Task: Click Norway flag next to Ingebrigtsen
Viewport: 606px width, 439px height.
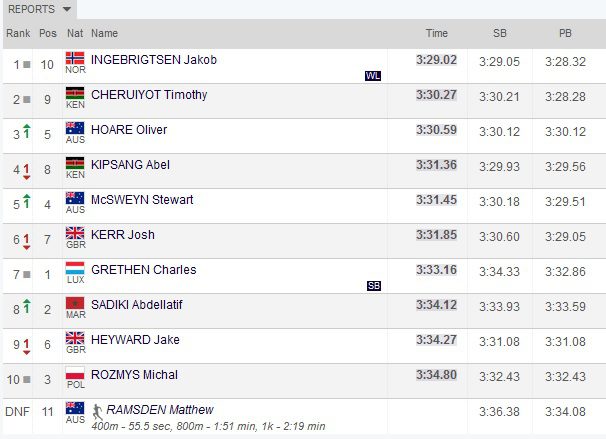Action: tap(74, 58)
